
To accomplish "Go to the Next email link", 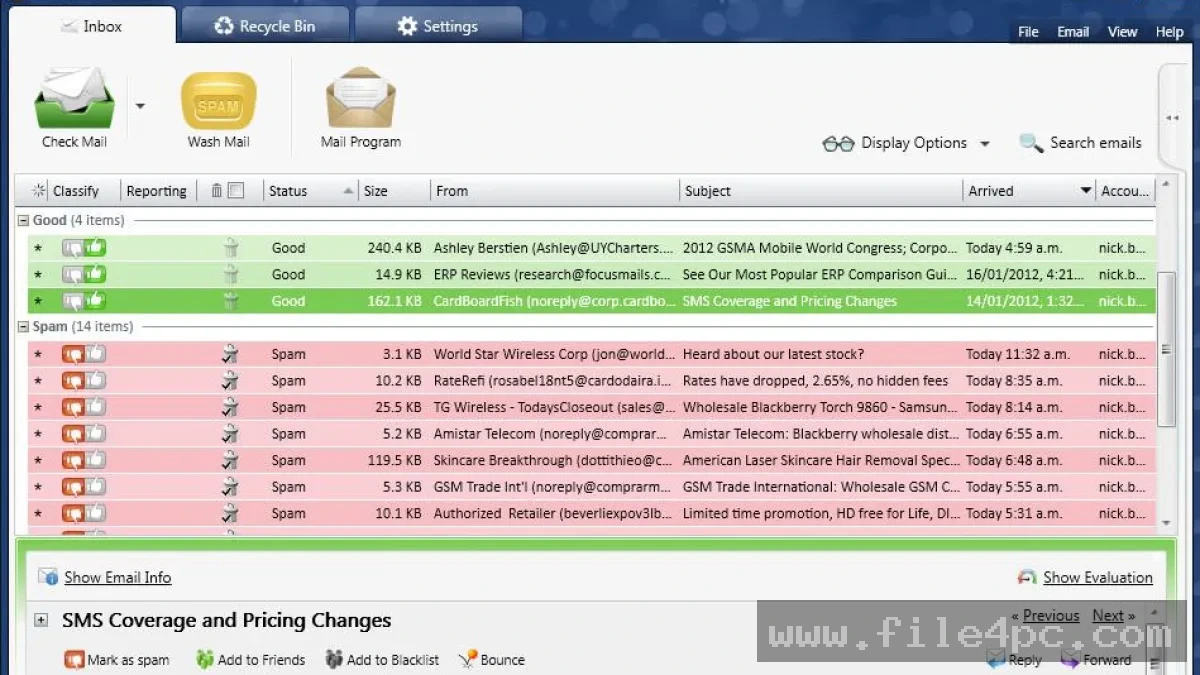I will pyautogui.click(x=1107, y=616).
